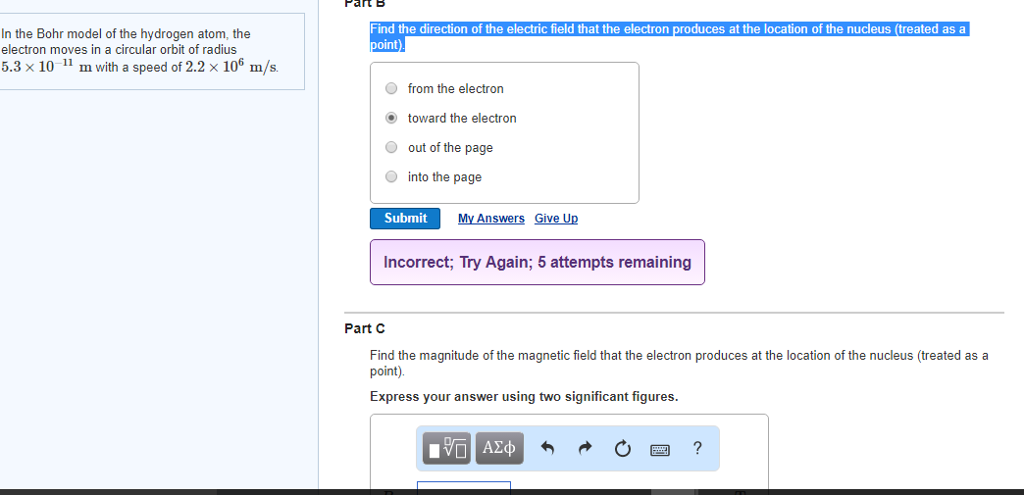Click the undo arrow icon
Screen dimensions: 1024x495
tap(547, 449)
